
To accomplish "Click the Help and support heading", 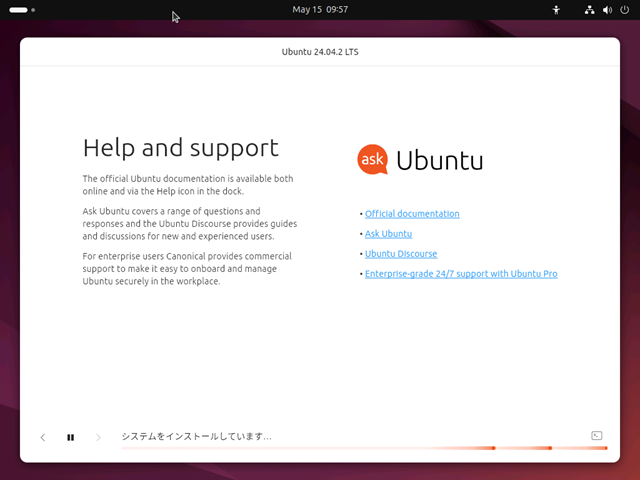I will [181, 148].
